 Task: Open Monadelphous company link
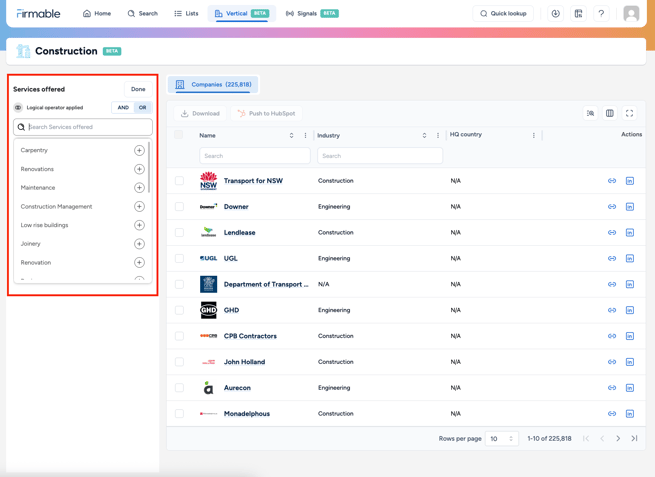pos(247,414)
